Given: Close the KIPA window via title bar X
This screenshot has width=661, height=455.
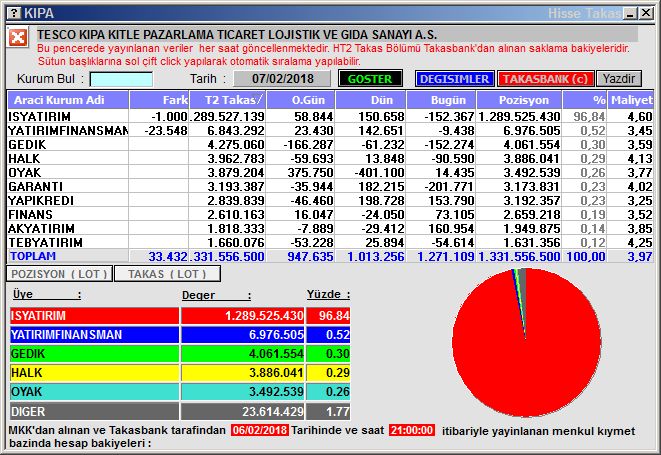Looking at the screenshot, I should click(645, 13).
